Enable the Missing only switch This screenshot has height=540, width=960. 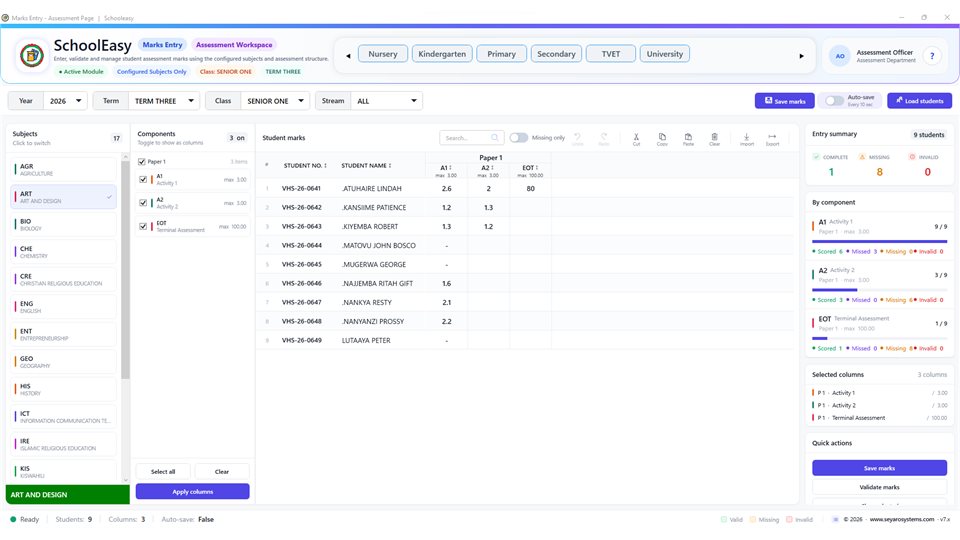click(519, 138)
